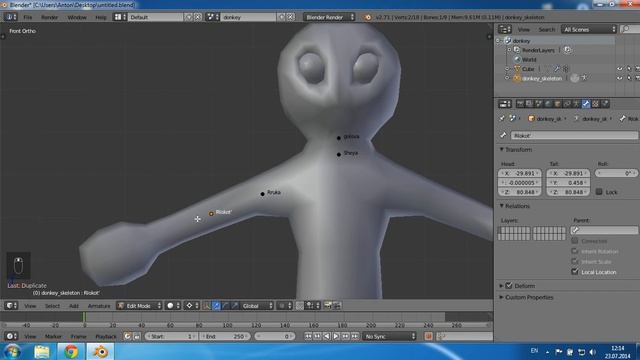Image resolution: width=640 pixels, height=360 pixels.
Task: Open the Global orientation dropdown
Action: (257, 305)
